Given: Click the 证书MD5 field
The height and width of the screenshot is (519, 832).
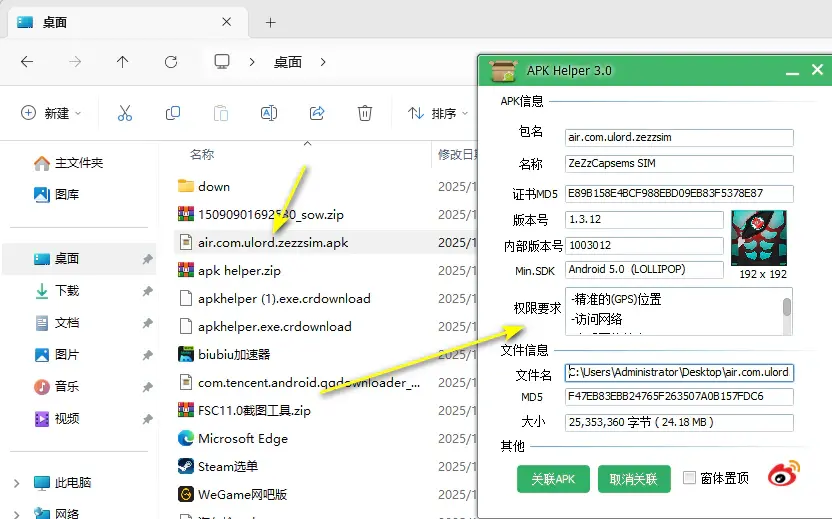Looking at the screenshot, I should (679, 194).
